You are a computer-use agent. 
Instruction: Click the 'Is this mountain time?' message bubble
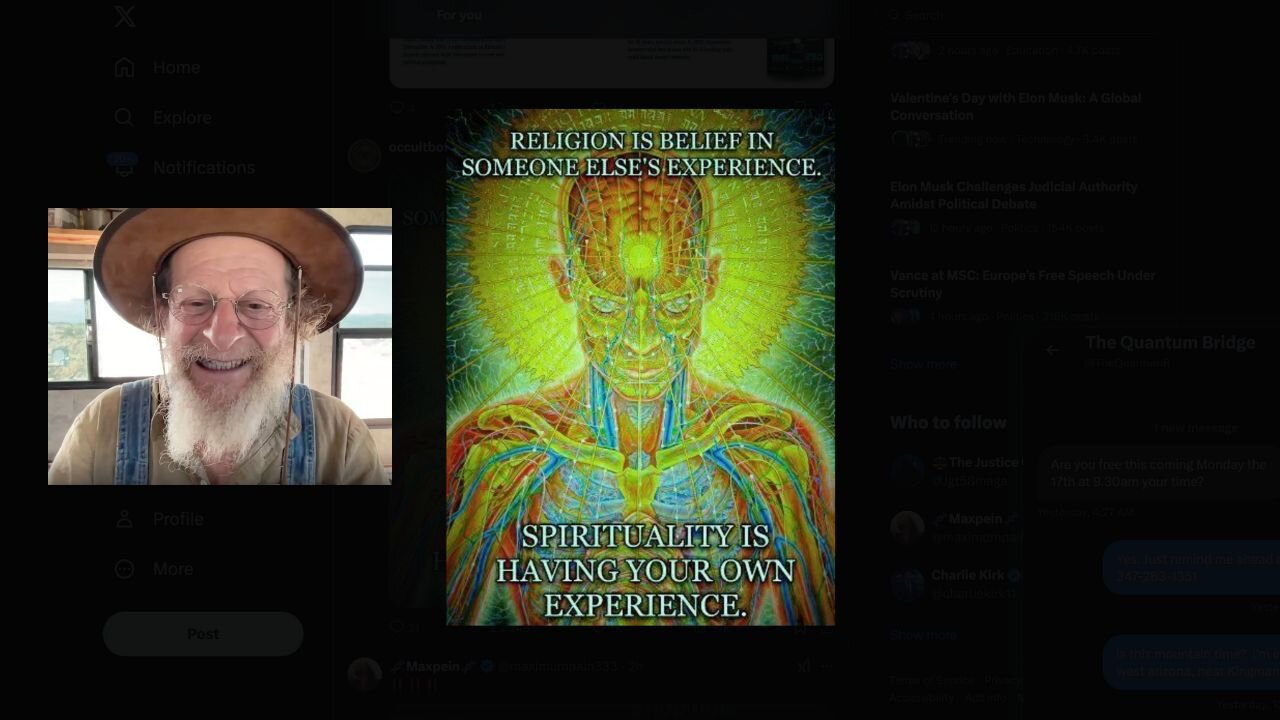click(1192, 662)
